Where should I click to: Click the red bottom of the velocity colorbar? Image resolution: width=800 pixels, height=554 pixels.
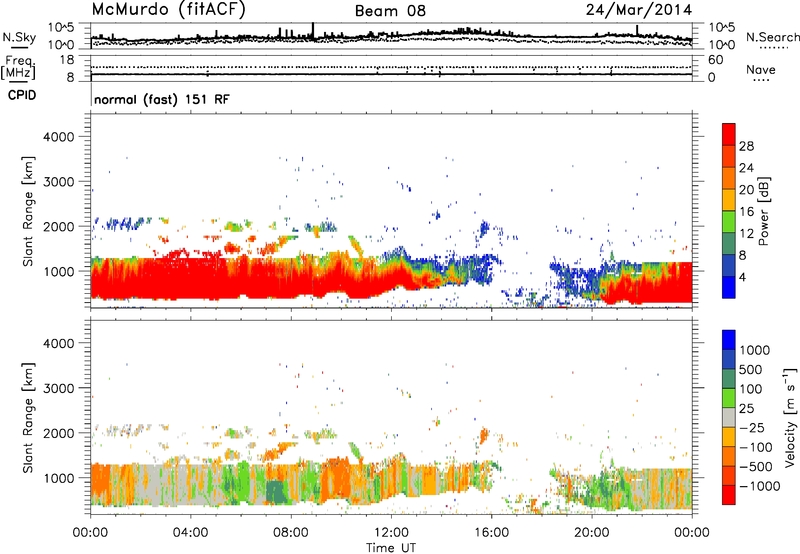(x=729, y=495)
